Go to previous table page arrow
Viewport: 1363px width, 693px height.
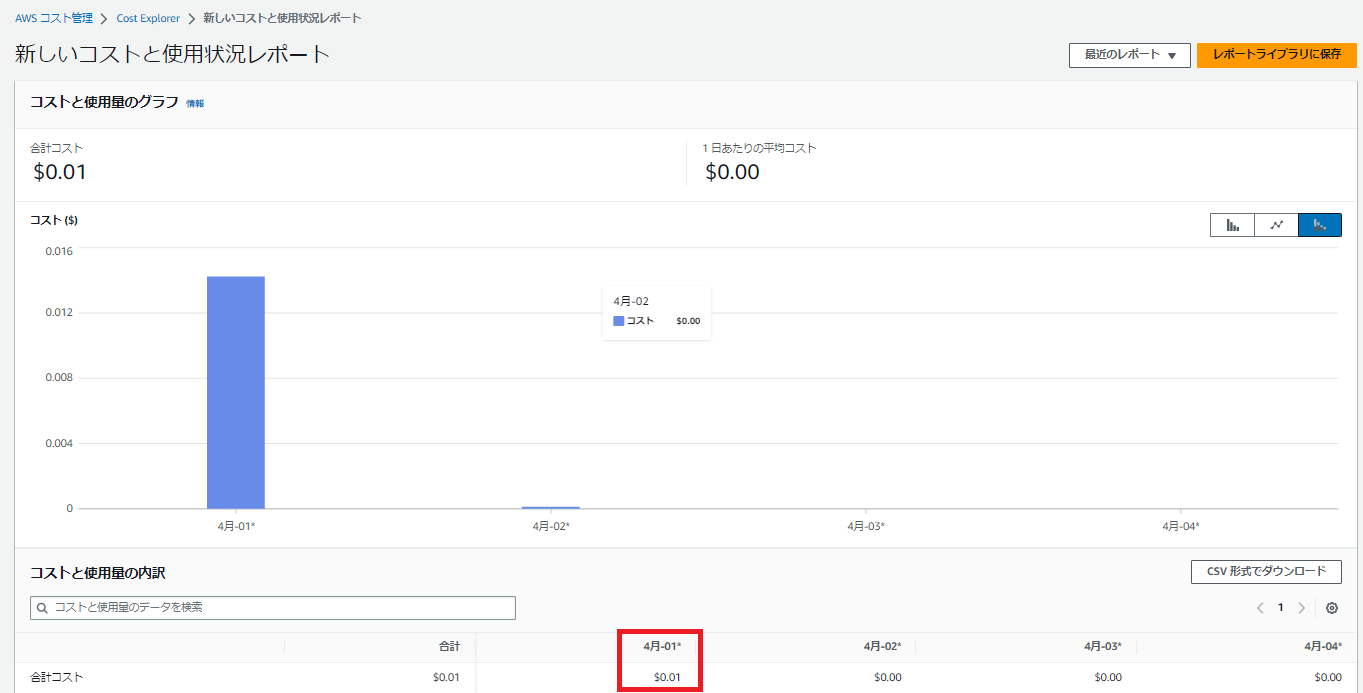[1260, 608]
